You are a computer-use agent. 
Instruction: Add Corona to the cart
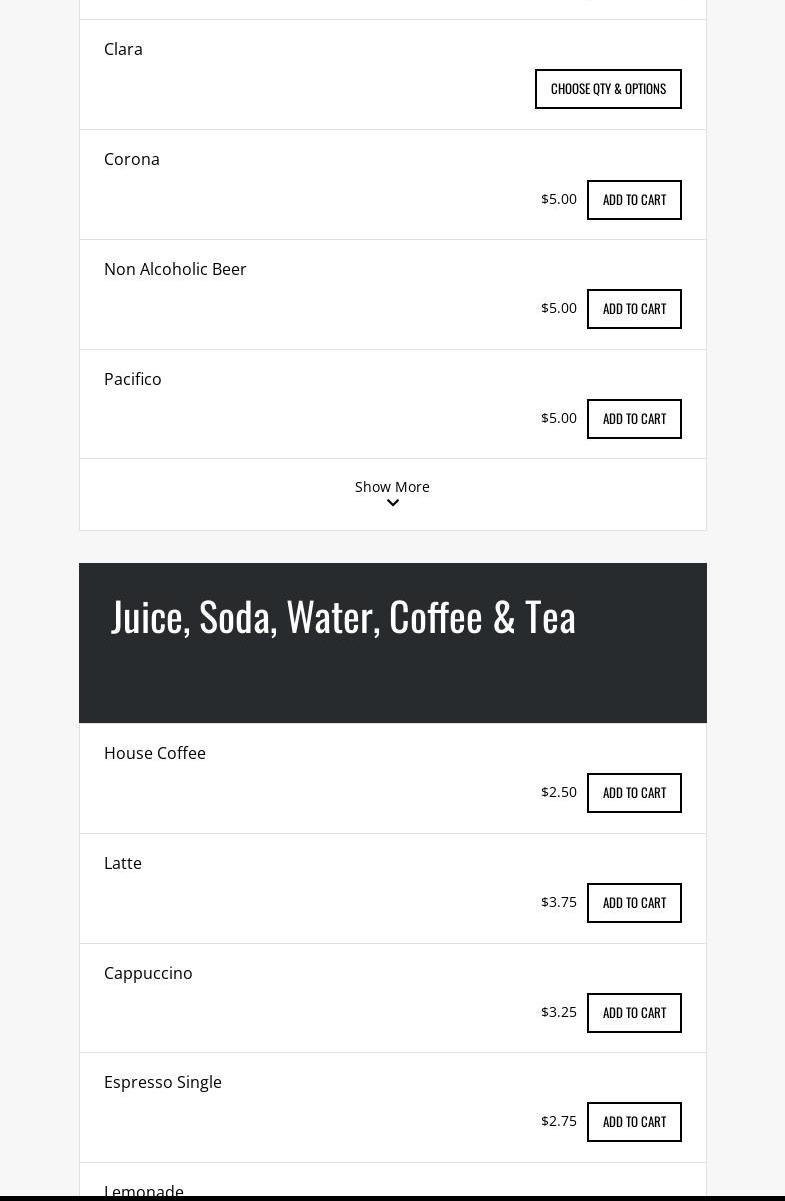pos(634,200)
